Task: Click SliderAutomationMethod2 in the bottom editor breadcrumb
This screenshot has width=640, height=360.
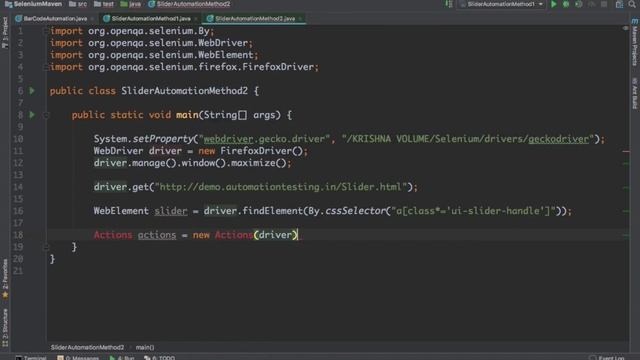Action: 87,347
